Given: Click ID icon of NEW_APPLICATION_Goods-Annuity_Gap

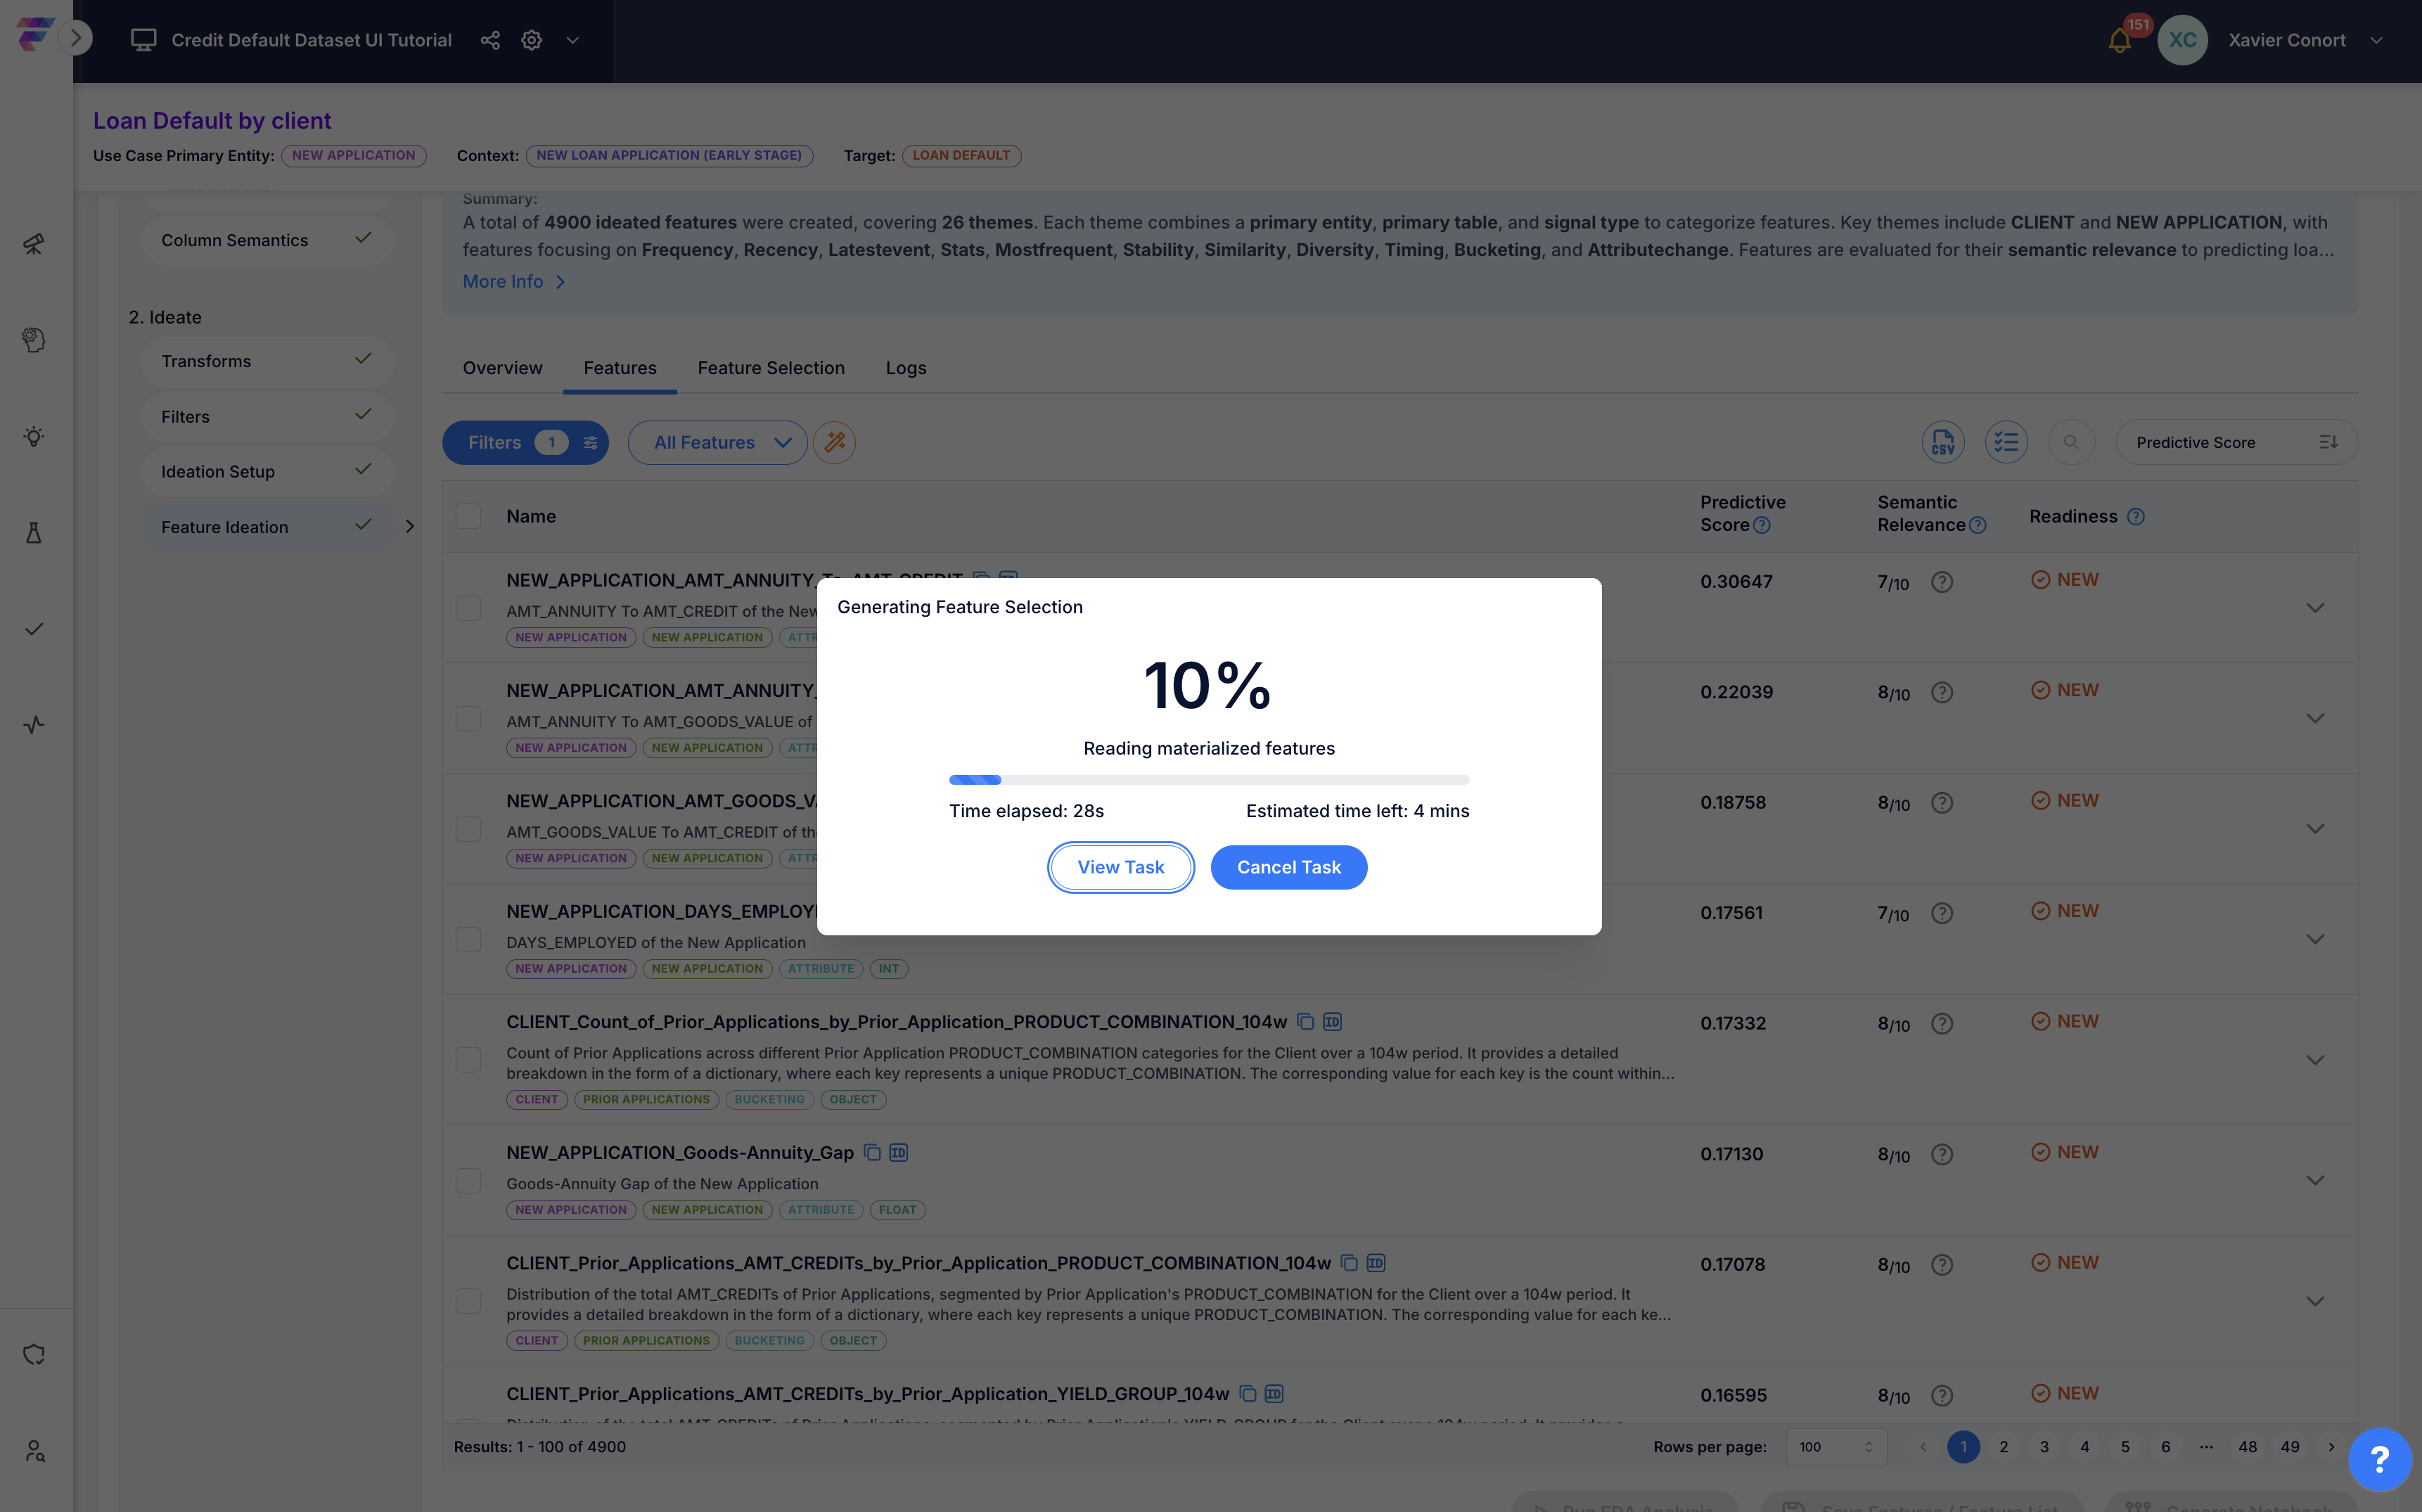Looking at the screenshot, I should coord(898,1153).
